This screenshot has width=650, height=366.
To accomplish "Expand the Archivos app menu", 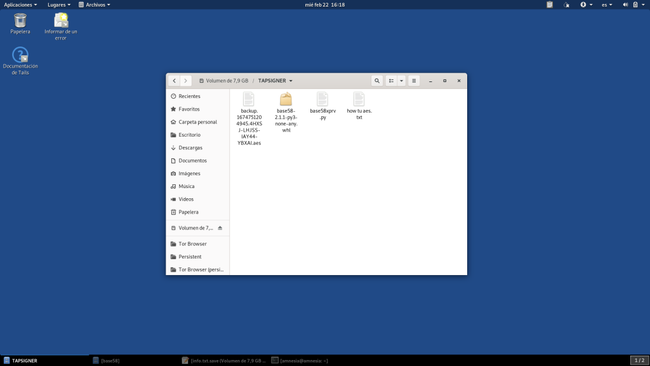I will (x=95, y=5).
